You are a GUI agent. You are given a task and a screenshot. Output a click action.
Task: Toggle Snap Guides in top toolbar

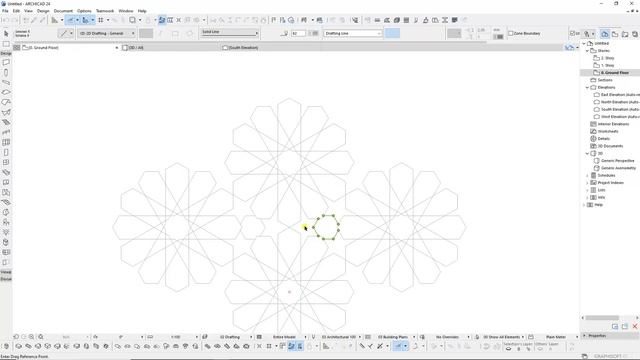pos(85,20)
